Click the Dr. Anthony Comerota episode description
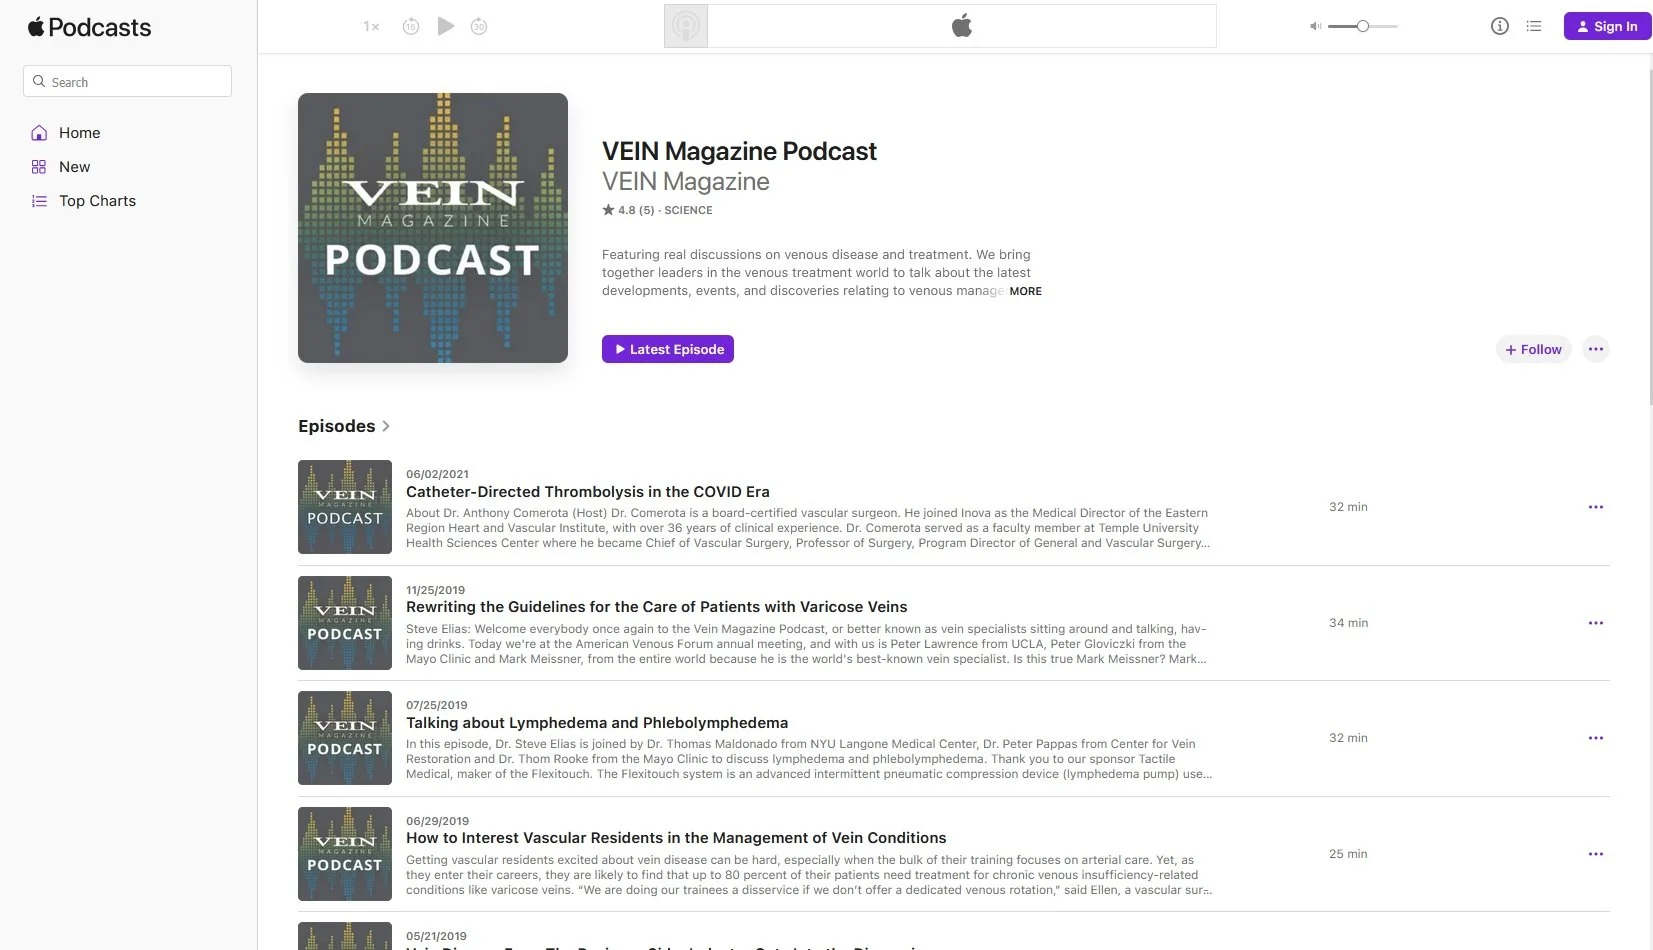 click(808, 528)
